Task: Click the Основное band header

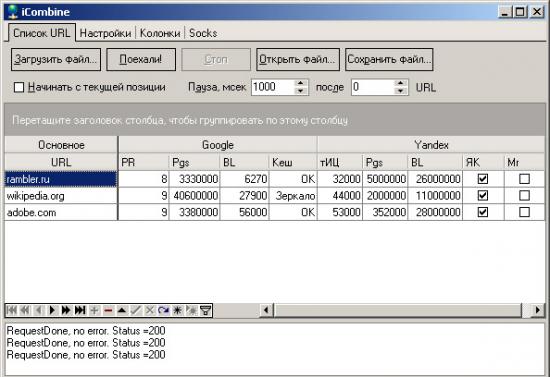Action: [61, 145]
